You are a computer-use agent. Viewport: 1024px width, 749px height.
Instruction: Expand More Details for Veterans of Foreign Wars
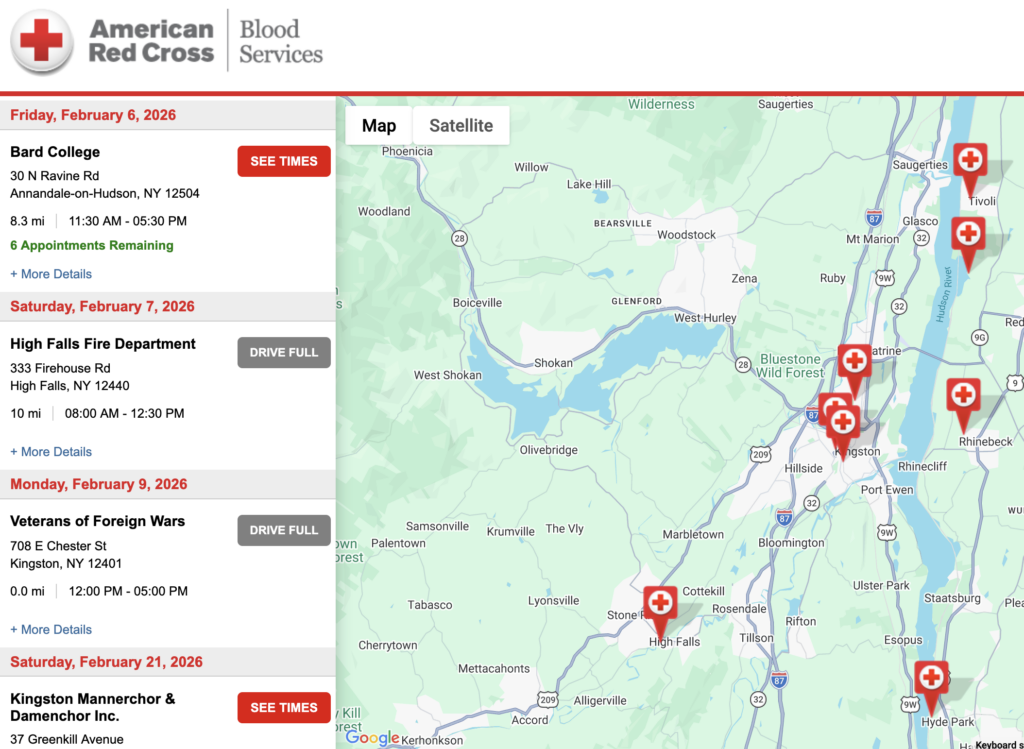[50, 629]
